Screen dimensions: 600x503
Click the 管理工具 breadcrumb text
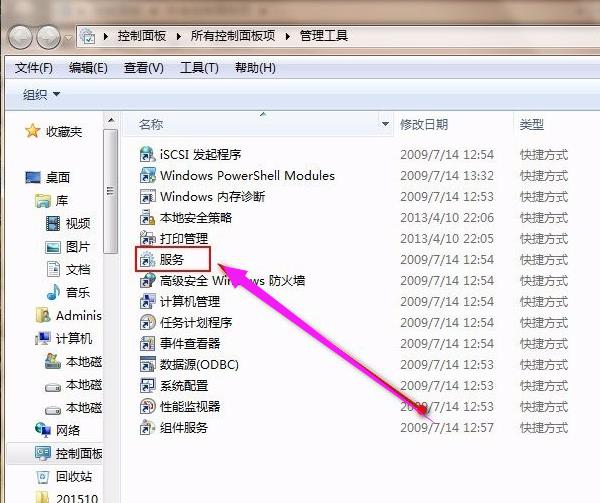point(324,36)
